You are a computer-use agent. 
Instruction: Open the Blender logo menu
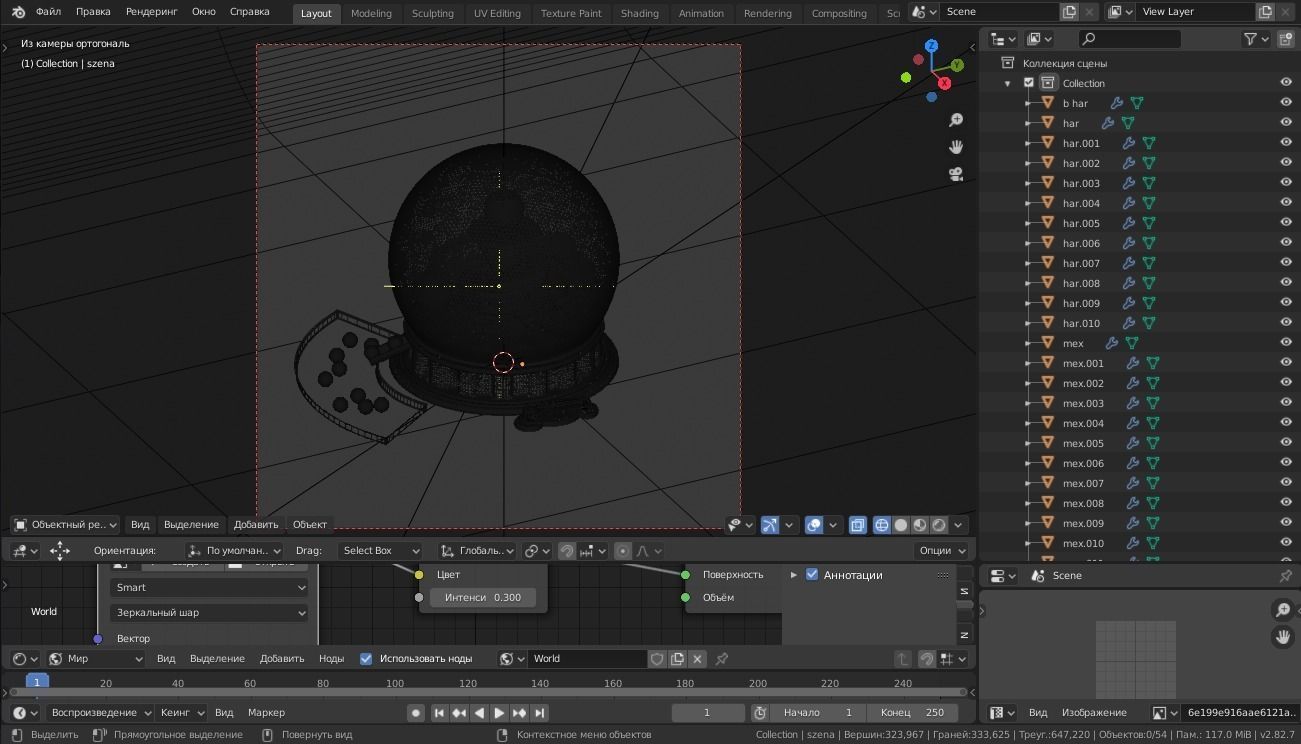click(x=18, y=12)
